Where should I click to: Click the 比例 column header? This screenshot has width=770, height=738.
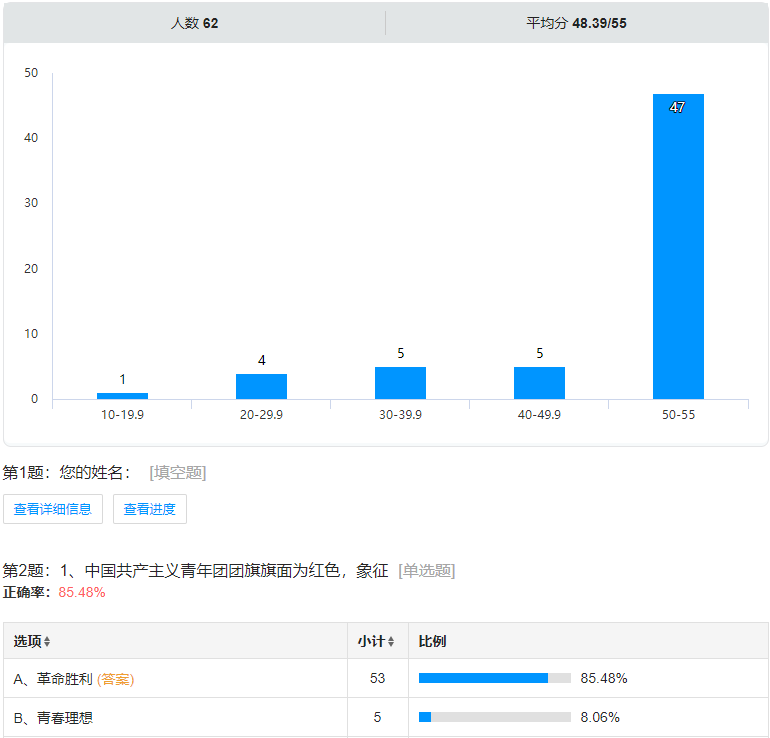433,641
